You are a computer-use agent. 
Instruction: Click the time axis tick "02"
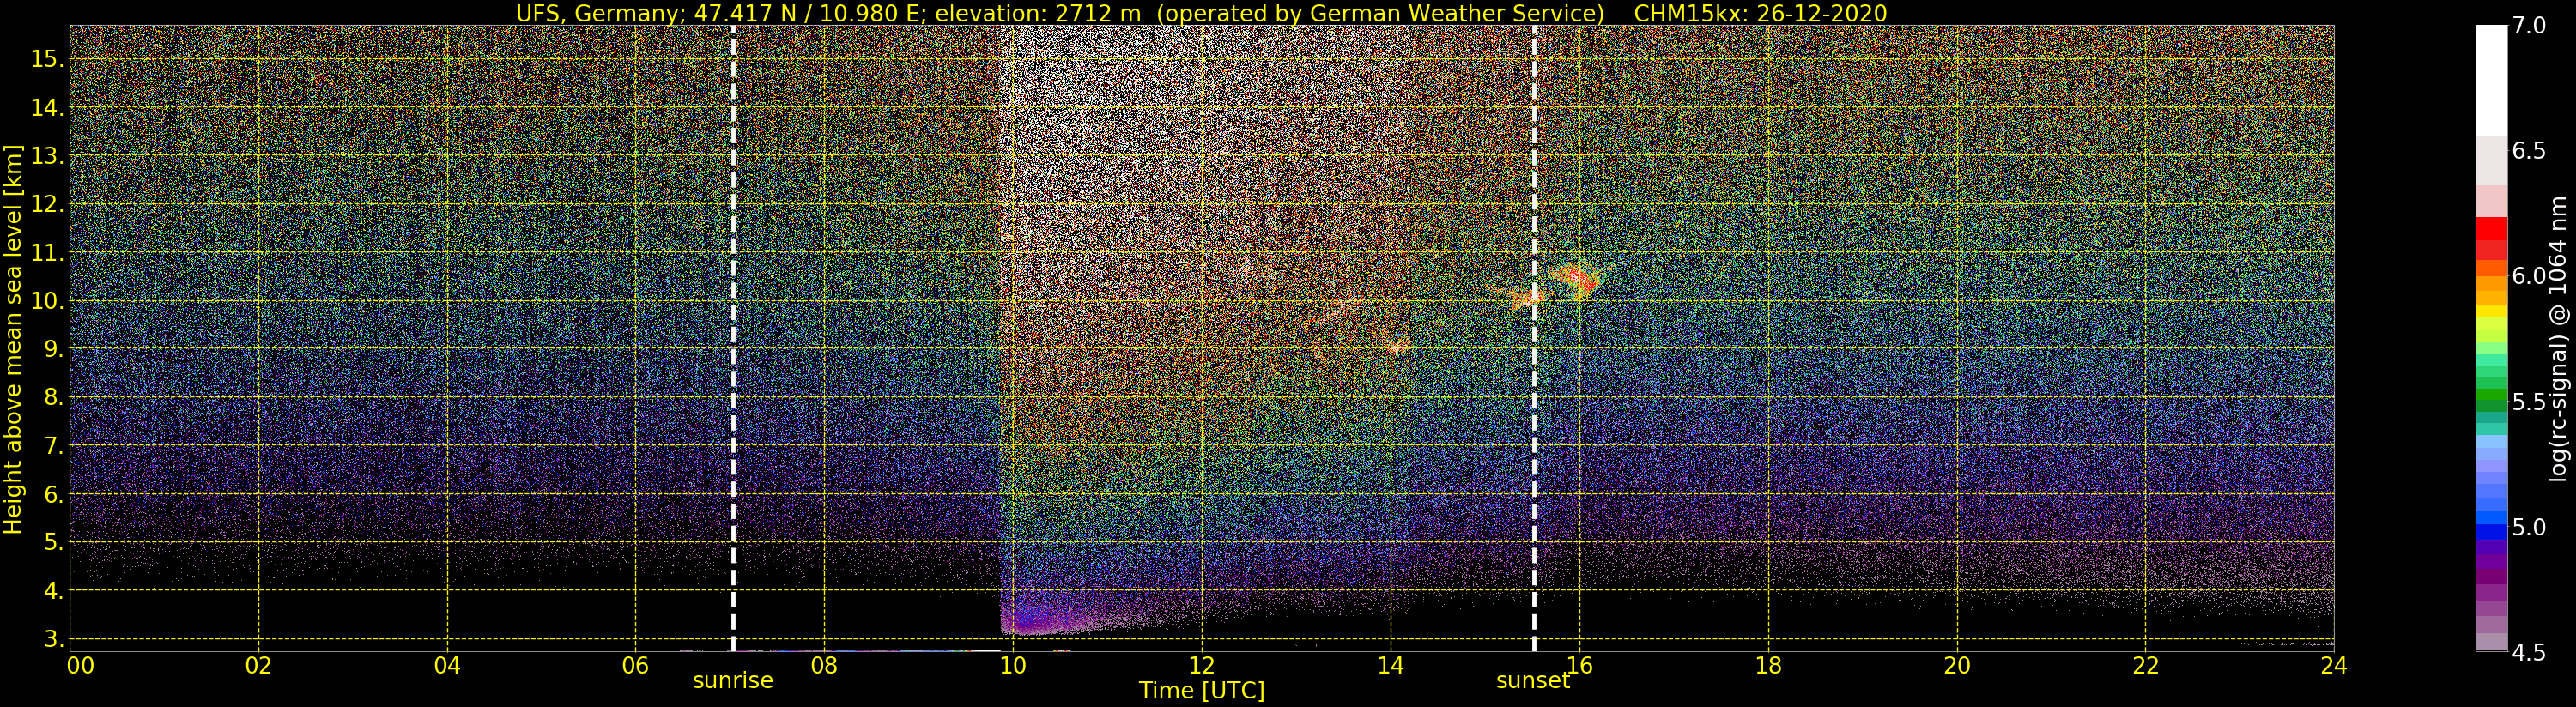click(259, 666)
